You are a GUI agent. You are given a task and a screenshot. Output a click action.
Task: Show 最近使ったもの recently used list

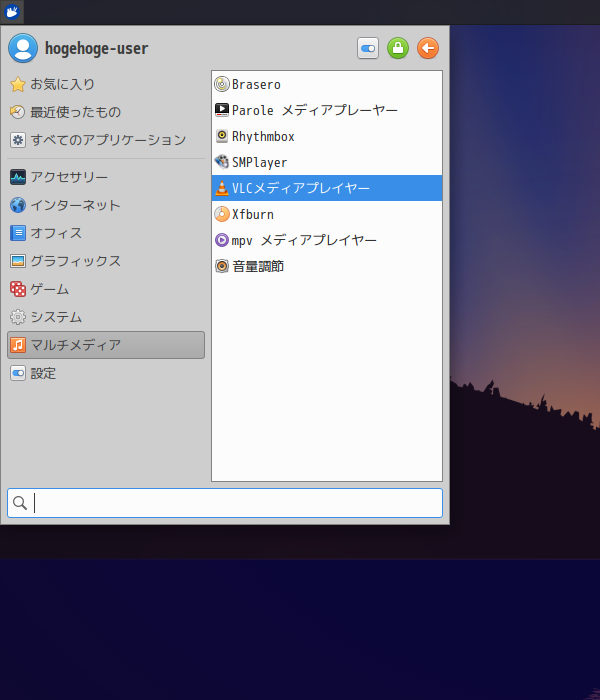[x=106, y=112]
